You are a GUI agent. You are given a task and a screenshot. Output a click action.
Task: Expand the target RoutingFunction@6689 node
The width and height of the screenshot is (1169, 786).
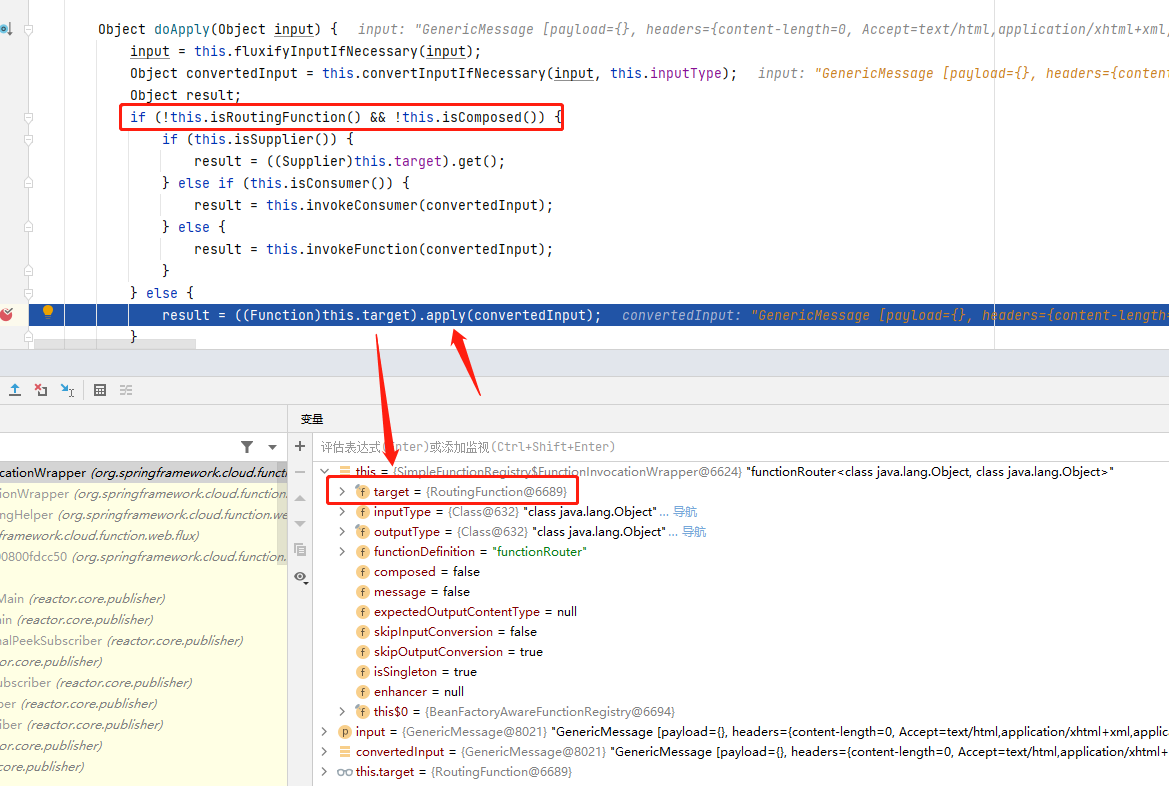coord(341,491)
